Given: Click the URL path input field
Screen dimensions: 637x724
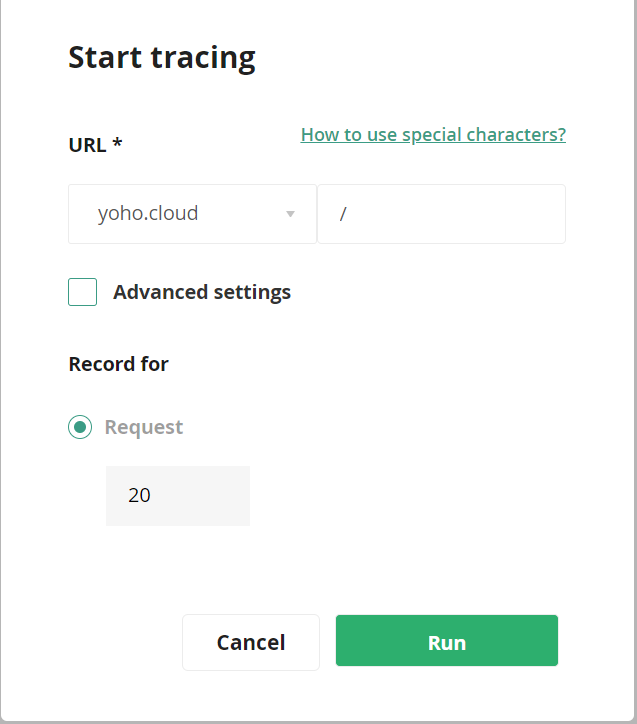Looking at the screenshot, I should click(x=441, y=214).
